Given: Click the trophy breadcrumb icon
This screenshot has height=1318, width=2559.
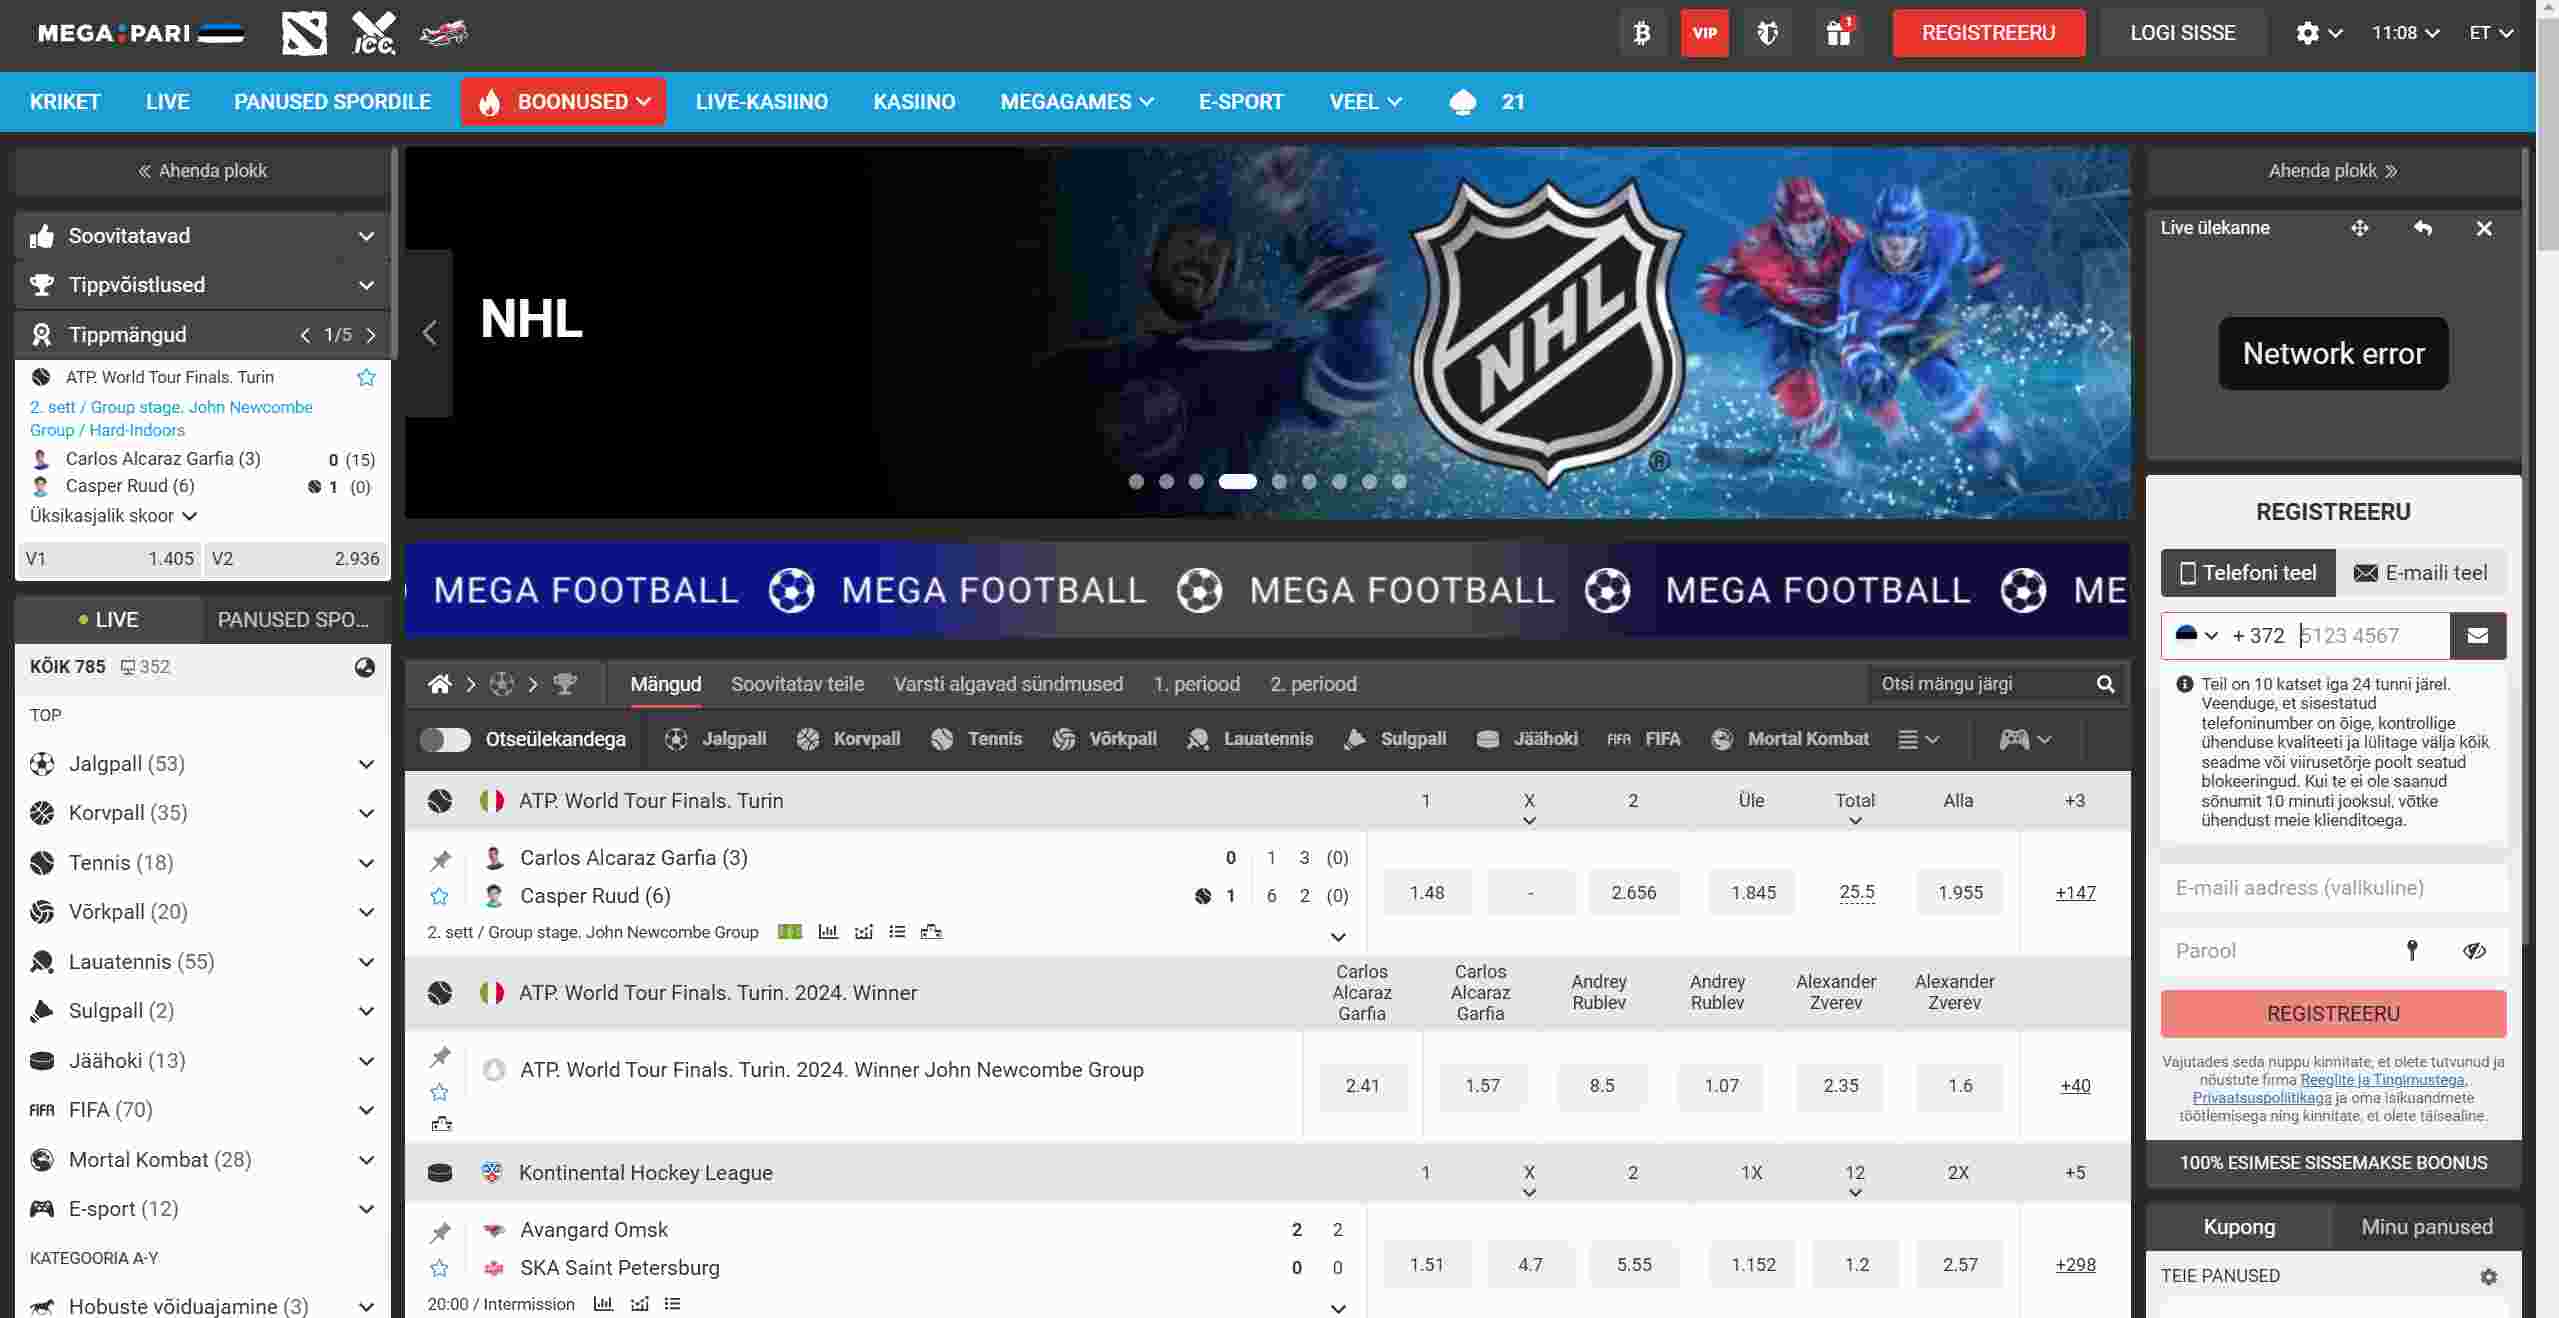Looking at the screenshot, I should (x=565, y=684).
